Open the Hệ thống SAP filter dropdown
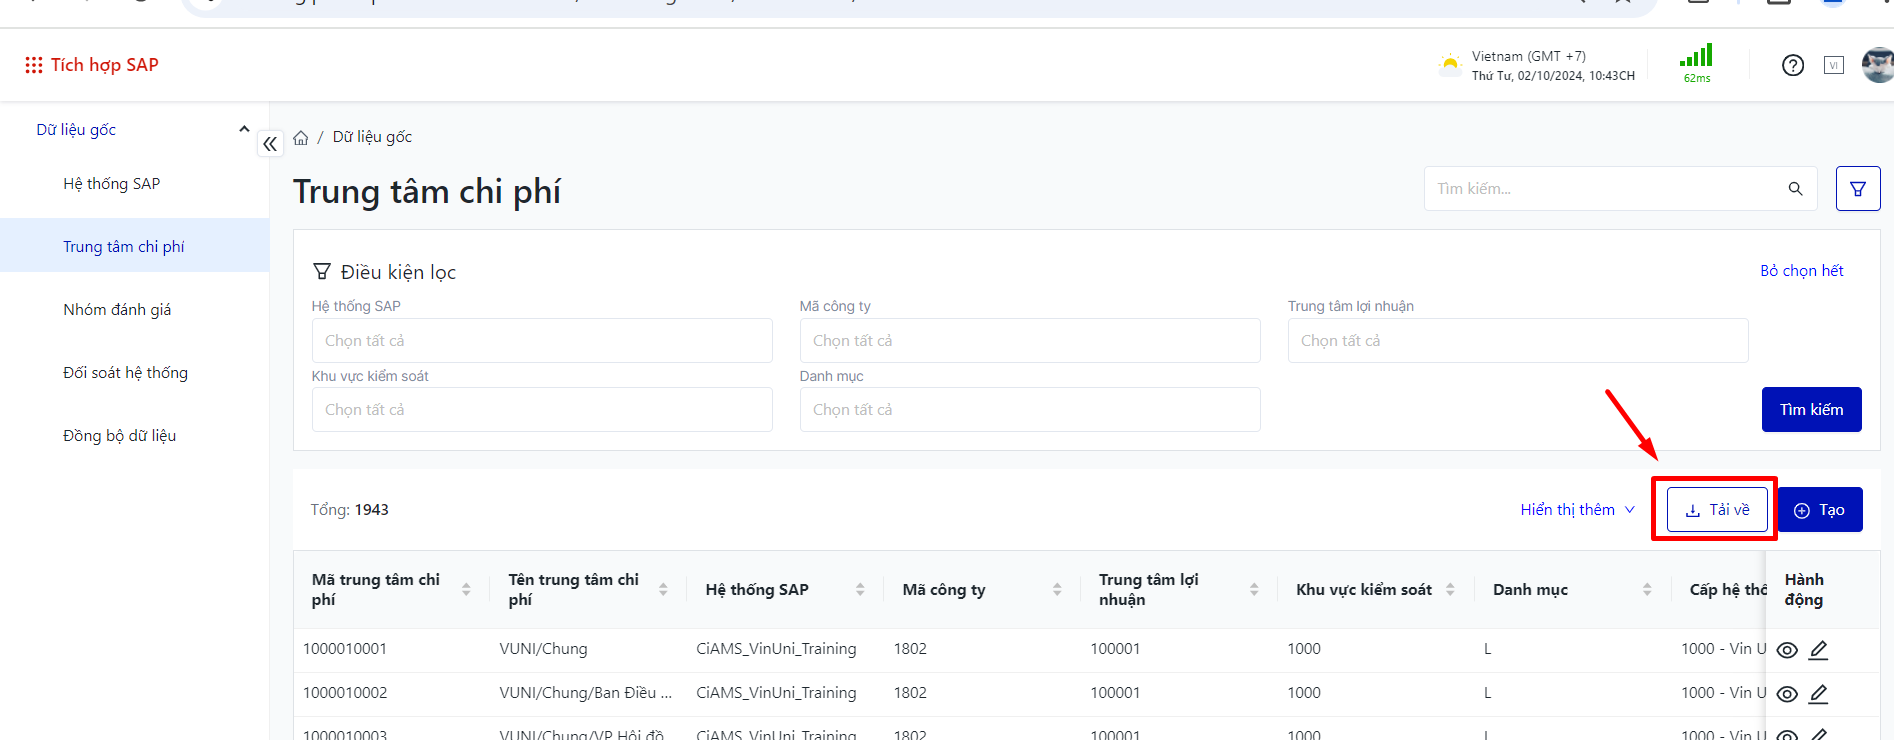 pos(541,341)
